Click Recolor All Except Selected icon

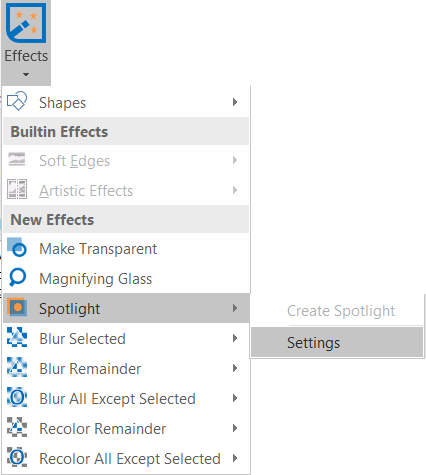tap(17, 457)
